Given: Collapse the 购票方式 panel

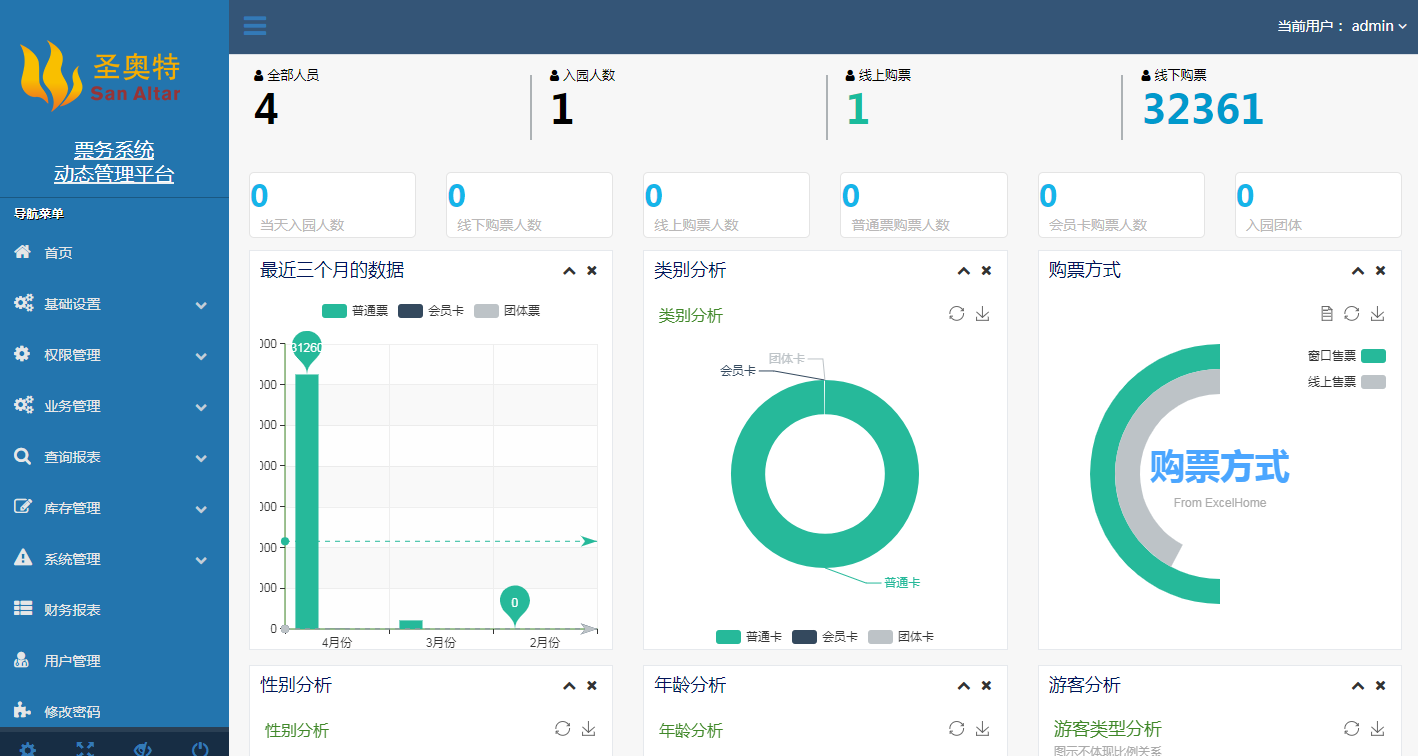Looking at the screenshot, I should click(x=1357, y=271).
